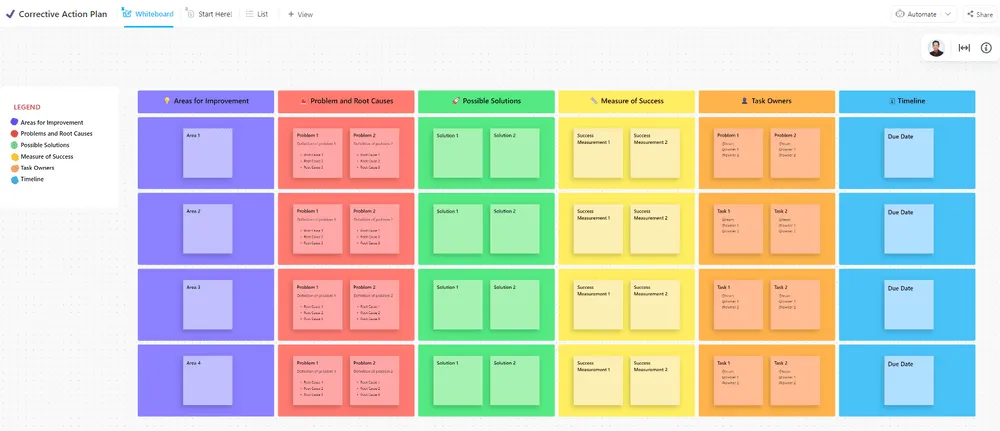This screenshot has height=431, width=1000.
Task: Open the whiteboard info icon
Action: pyautogui.click(x=986, y=48)
